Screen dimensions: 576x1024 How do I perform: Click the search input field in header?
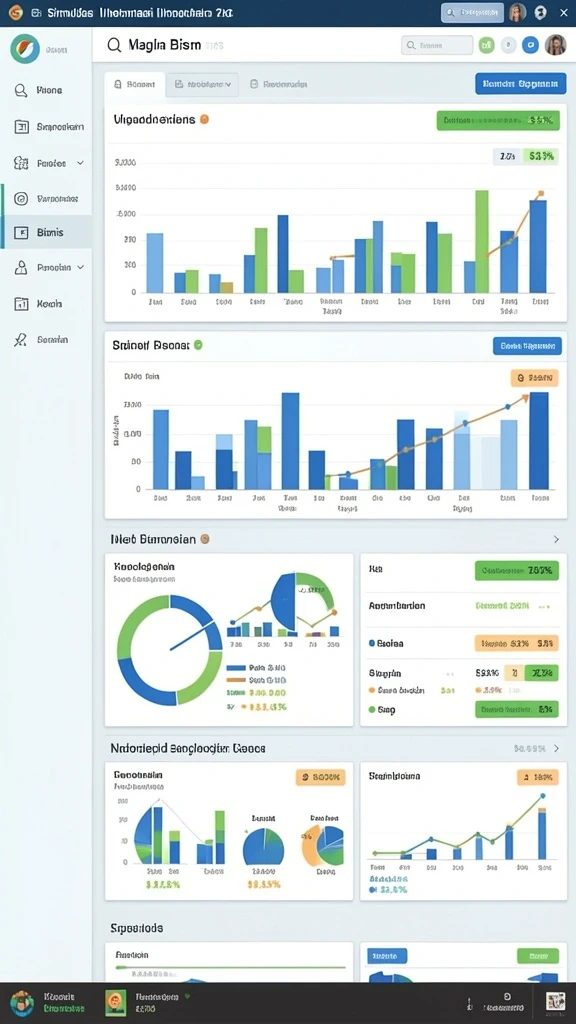437,45
